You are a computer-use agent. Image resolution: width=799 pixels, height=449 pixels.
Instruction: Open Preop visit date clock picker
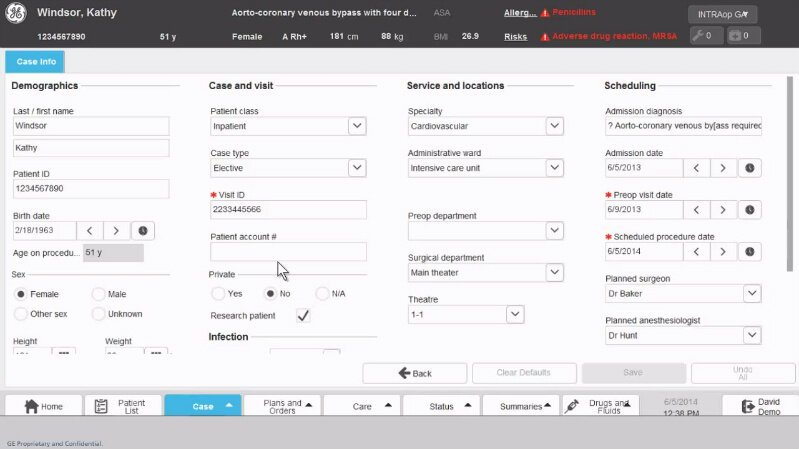(x=749, y=210)
